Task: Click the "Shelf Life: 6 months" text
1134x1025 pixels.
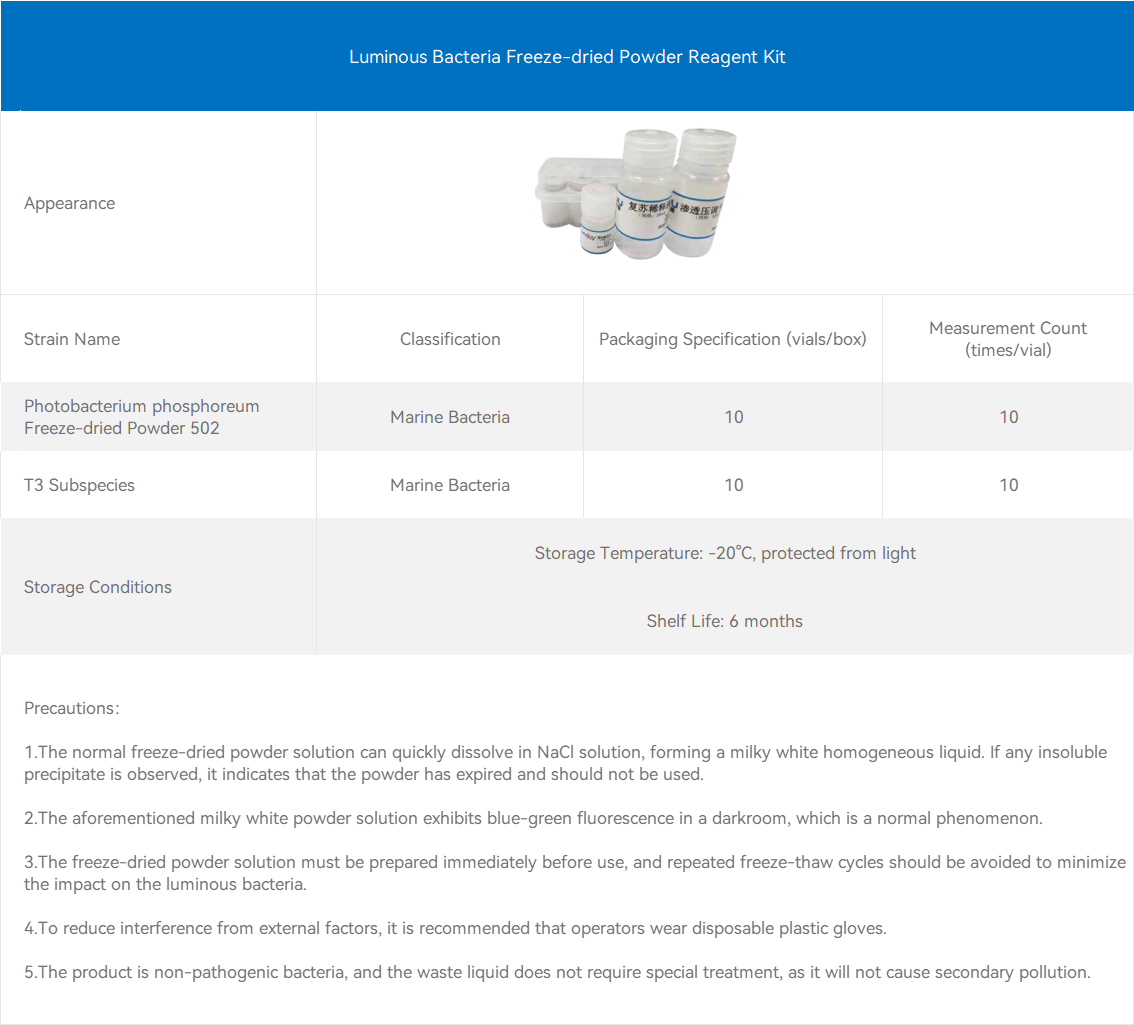Action: coord(725,621)
